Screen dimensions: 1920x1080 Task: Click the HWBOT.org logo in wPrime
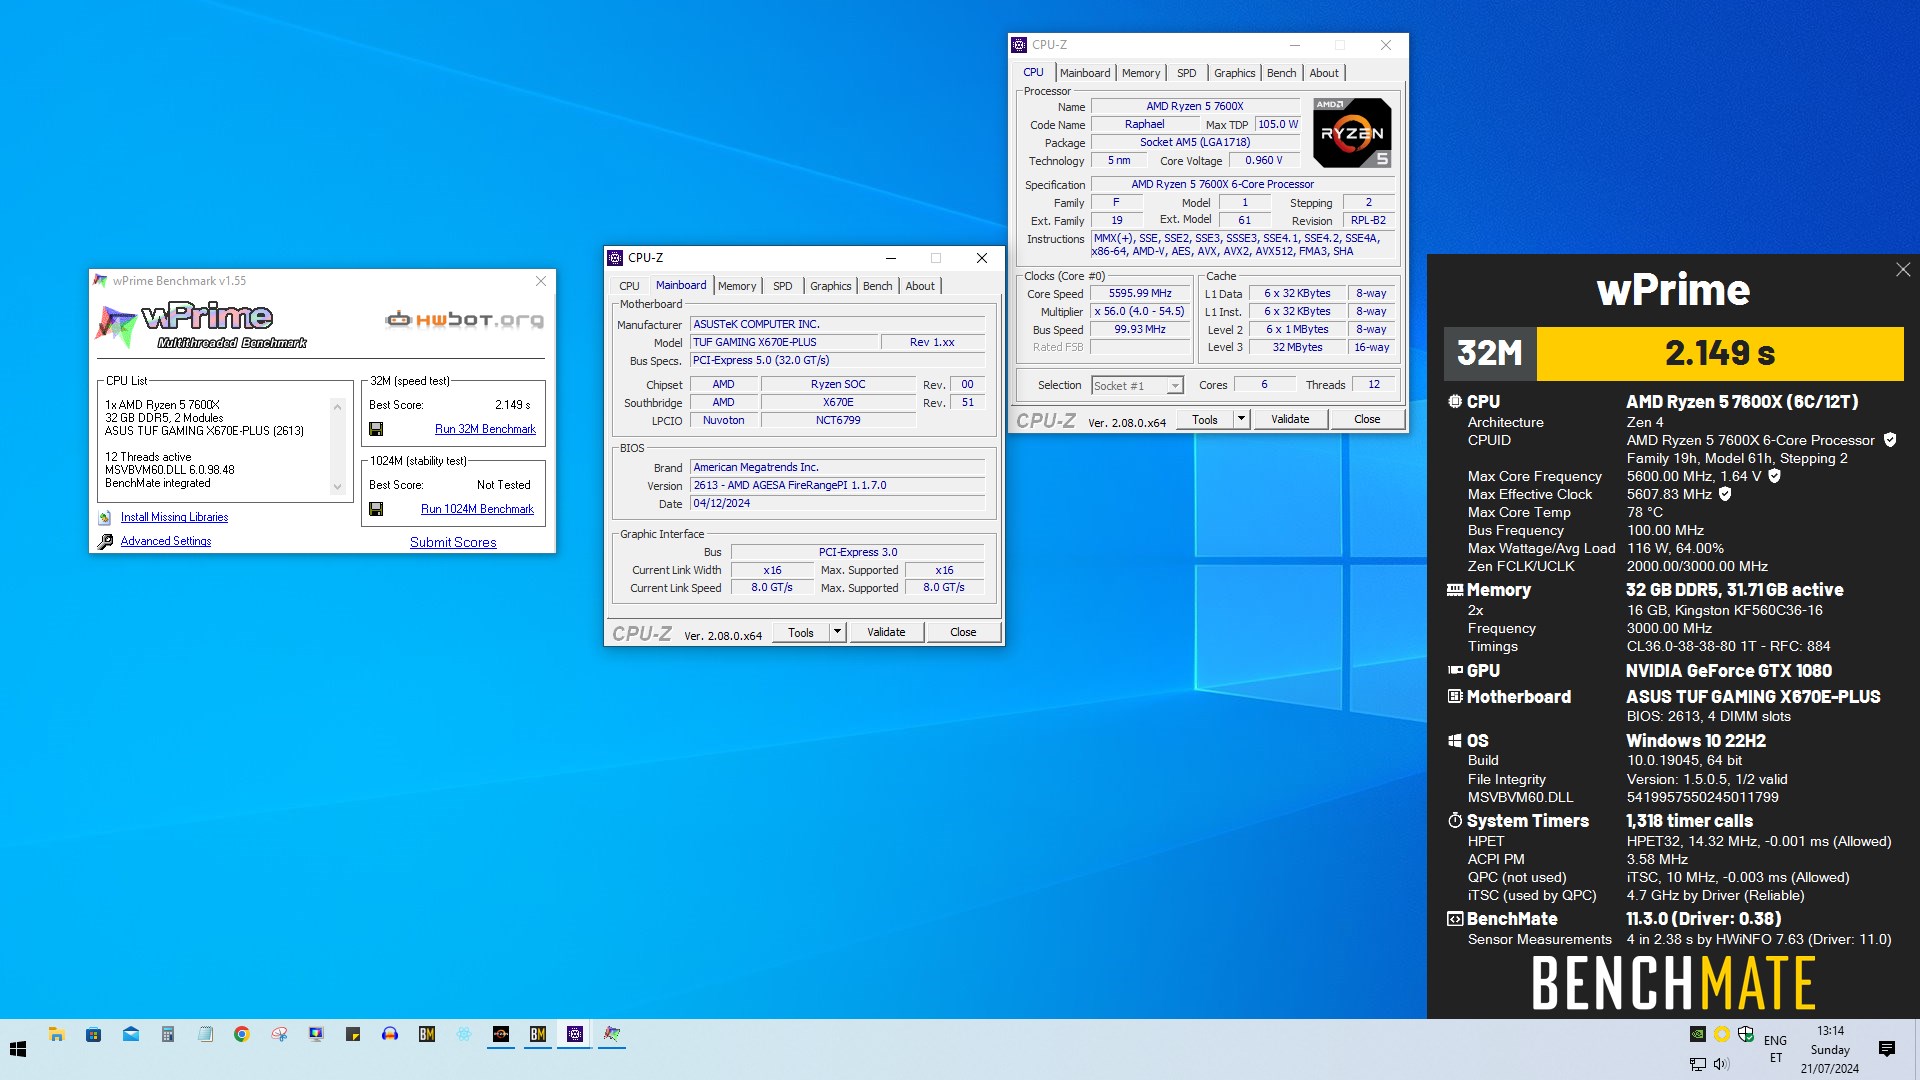(465, 320)
